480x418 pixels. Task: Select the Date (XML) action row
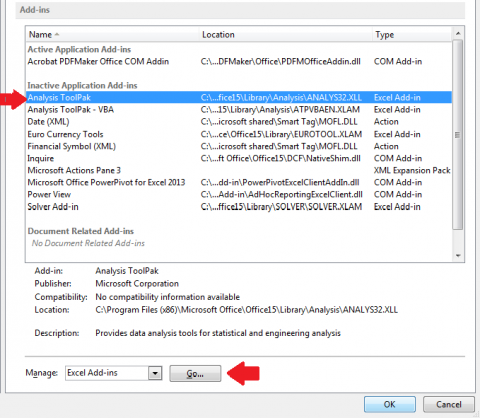point(239,122)
